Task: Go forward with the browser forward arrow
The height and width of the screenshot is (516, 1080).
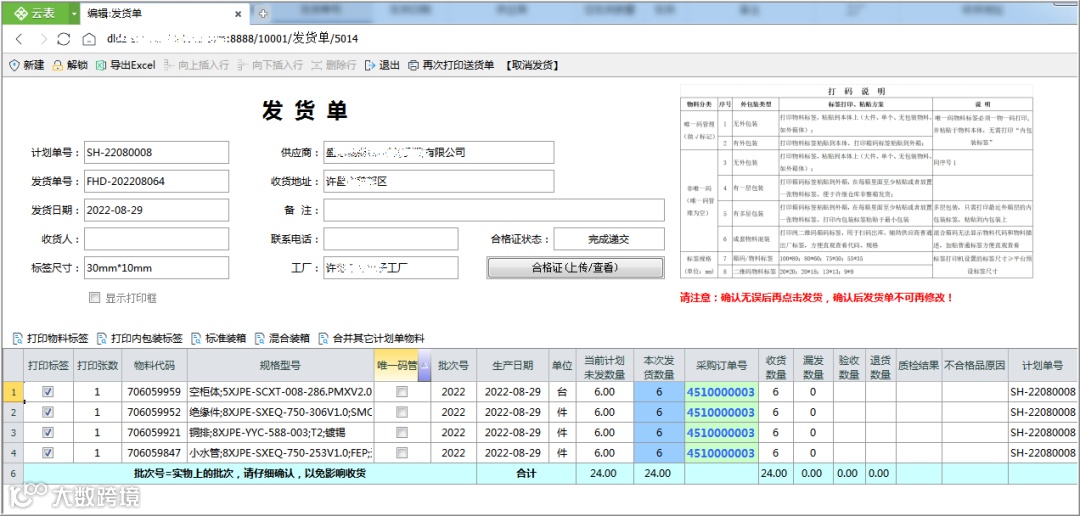Action: (41, 39)
